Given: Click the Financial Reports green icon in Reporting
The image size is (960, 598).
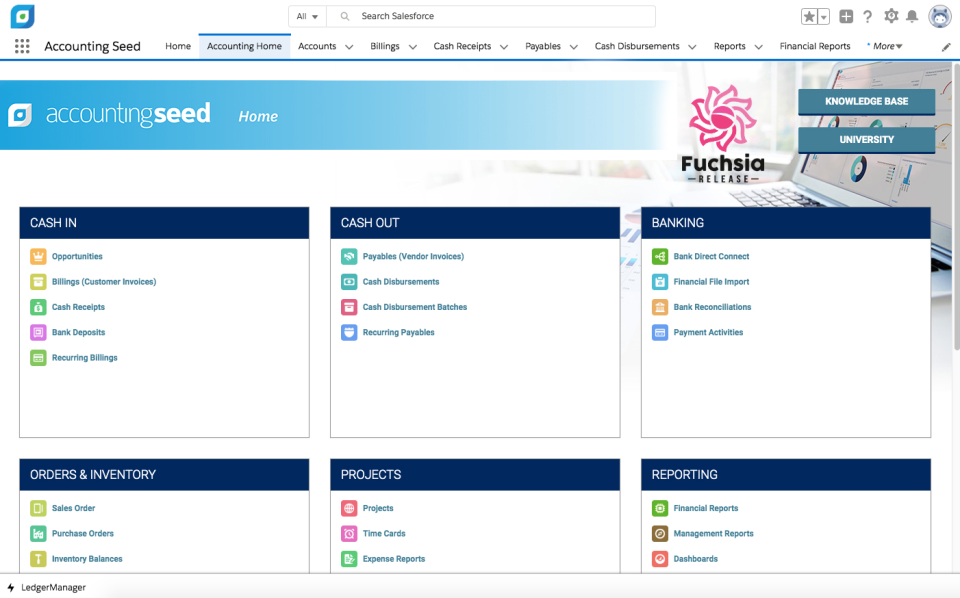Looking at the screenshot, I should [660, 508].
